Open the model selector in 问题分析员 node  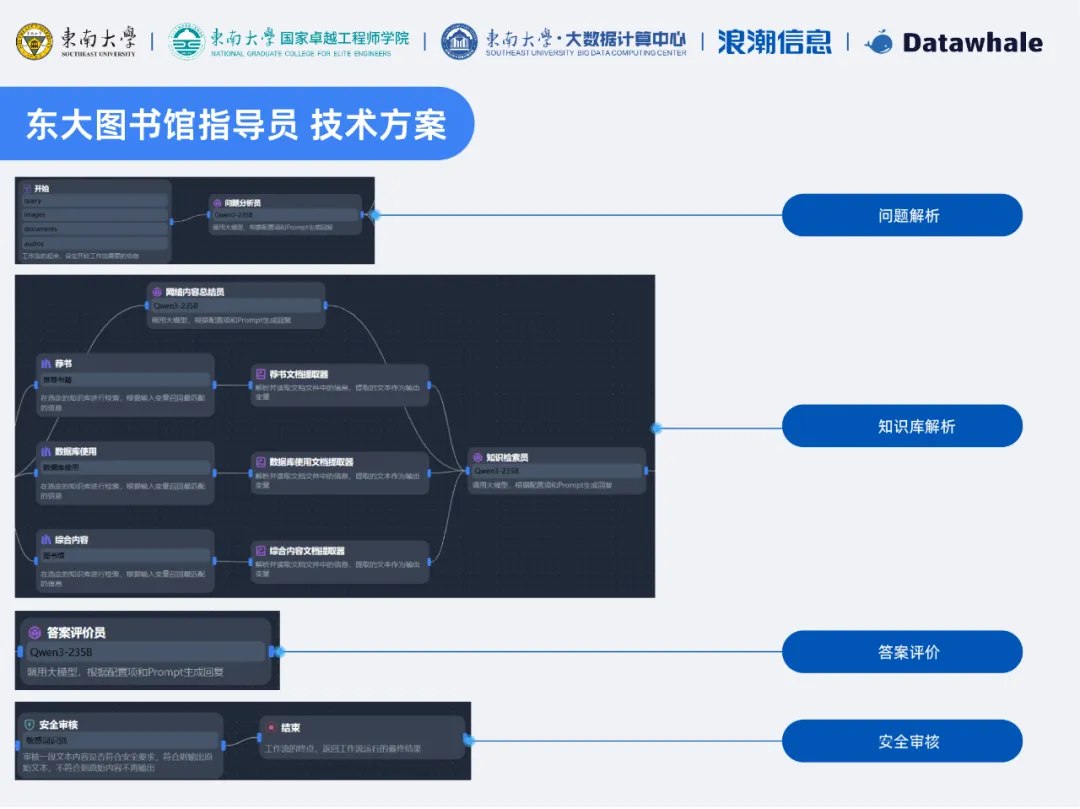pos(285,214)
